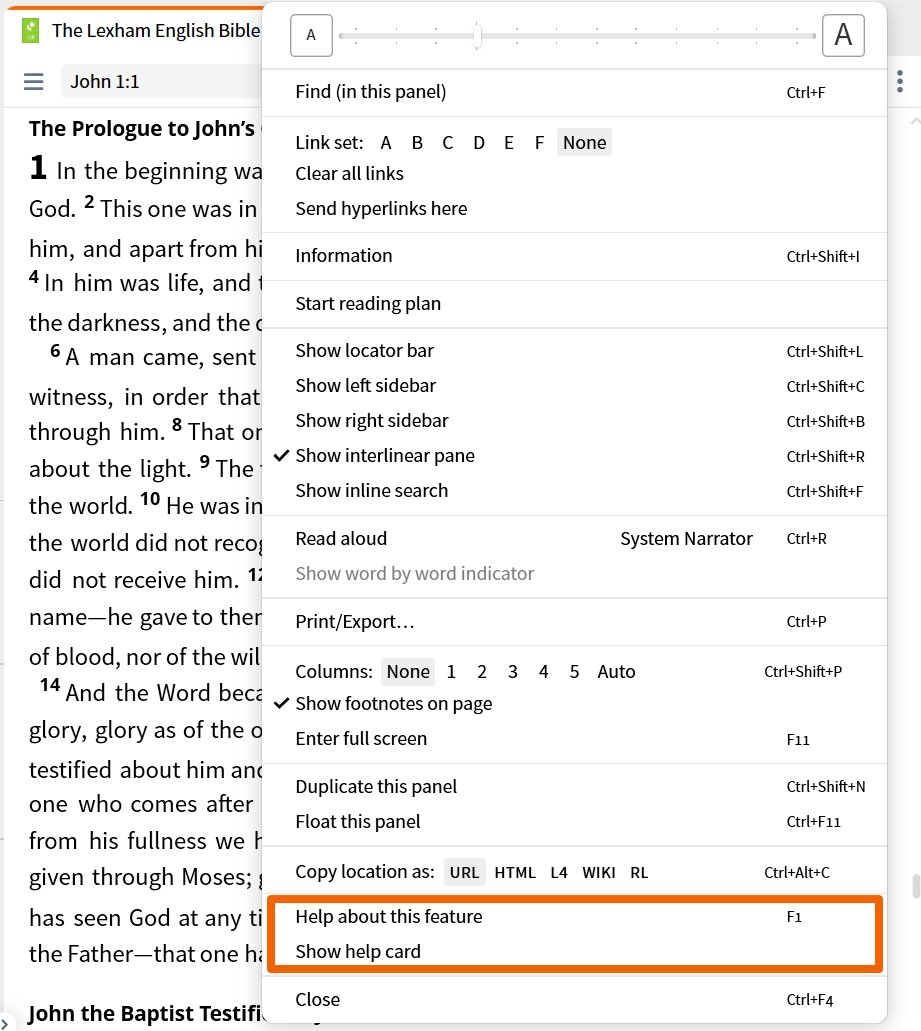Open the System Narrator voice selector
This screenshot has width=921, height=1031.
(686, 539)
